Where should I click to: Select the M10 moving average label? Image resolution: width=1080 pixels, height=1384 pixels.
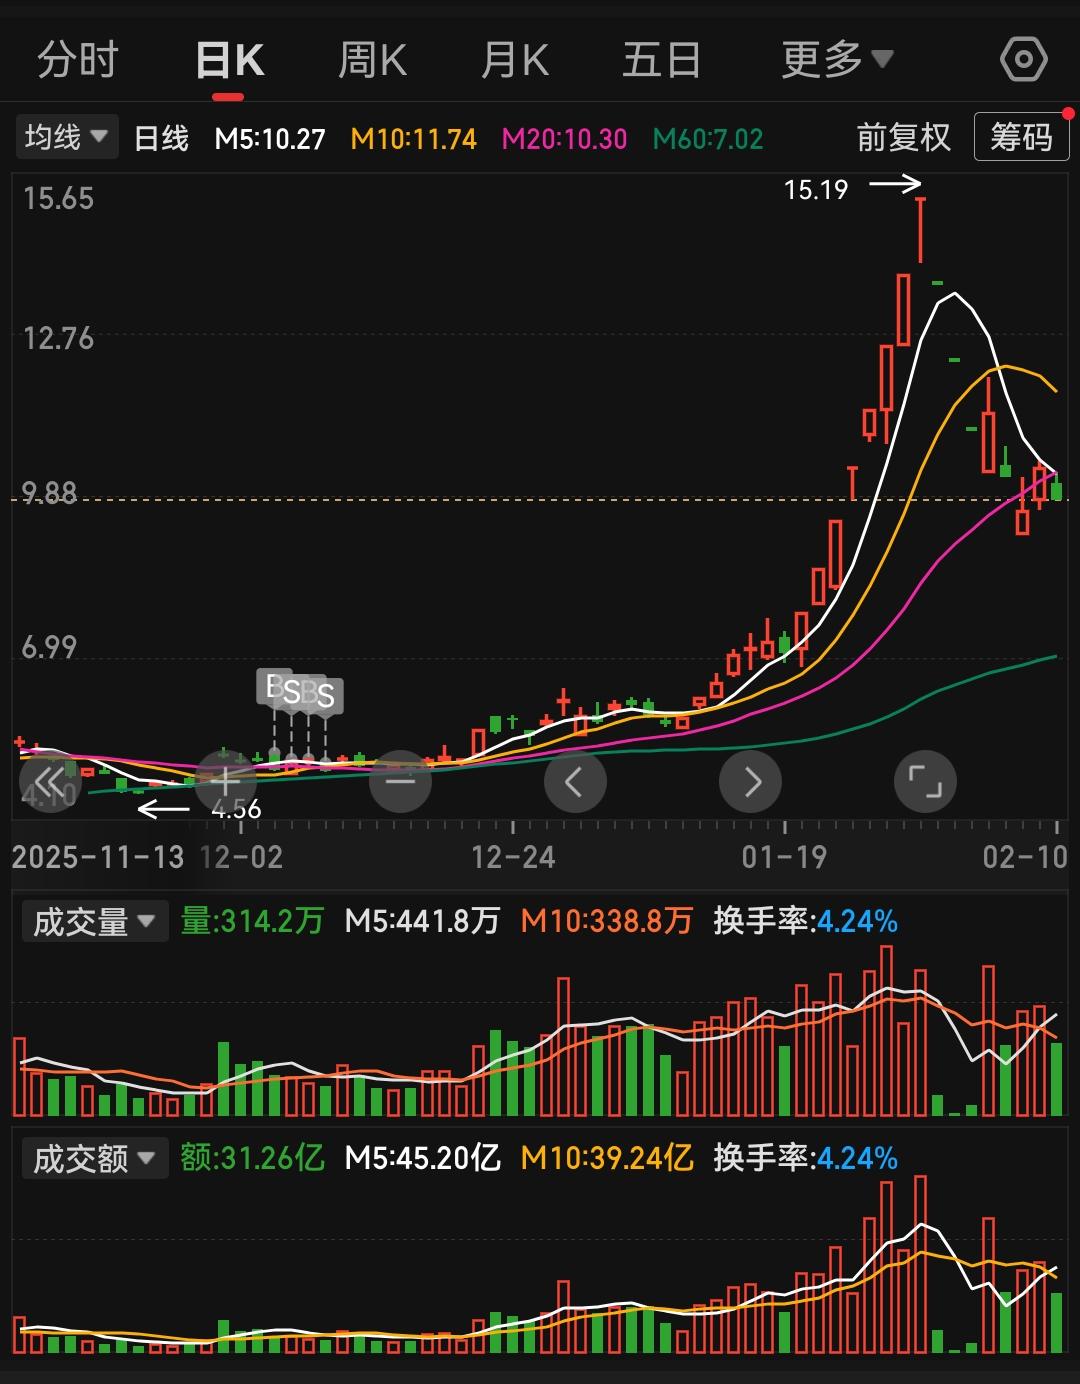[x=412, y=139]
